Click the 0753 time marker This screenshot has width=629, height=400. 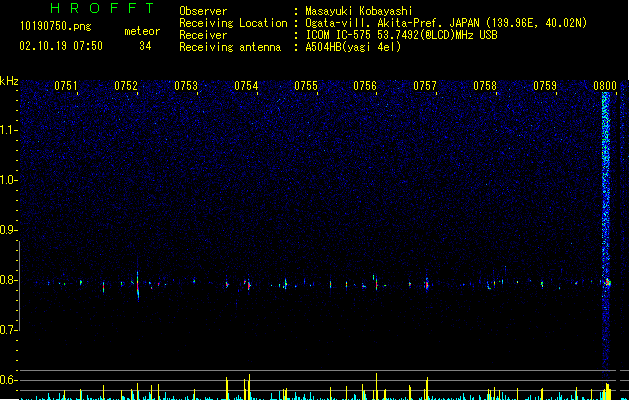point(186,86)
